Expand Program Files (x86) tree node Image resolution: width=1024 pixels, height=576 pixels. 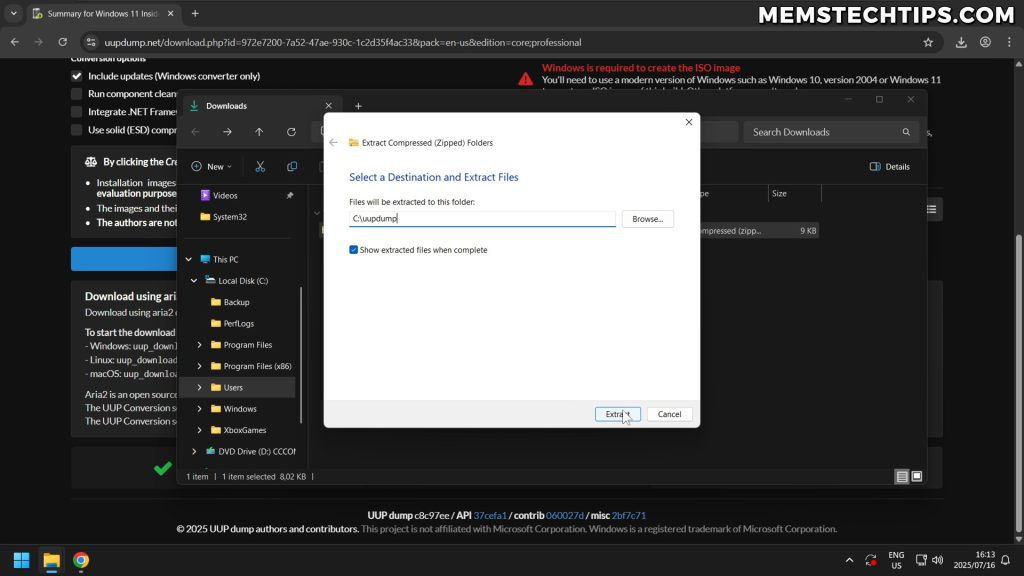coord(199,366)
